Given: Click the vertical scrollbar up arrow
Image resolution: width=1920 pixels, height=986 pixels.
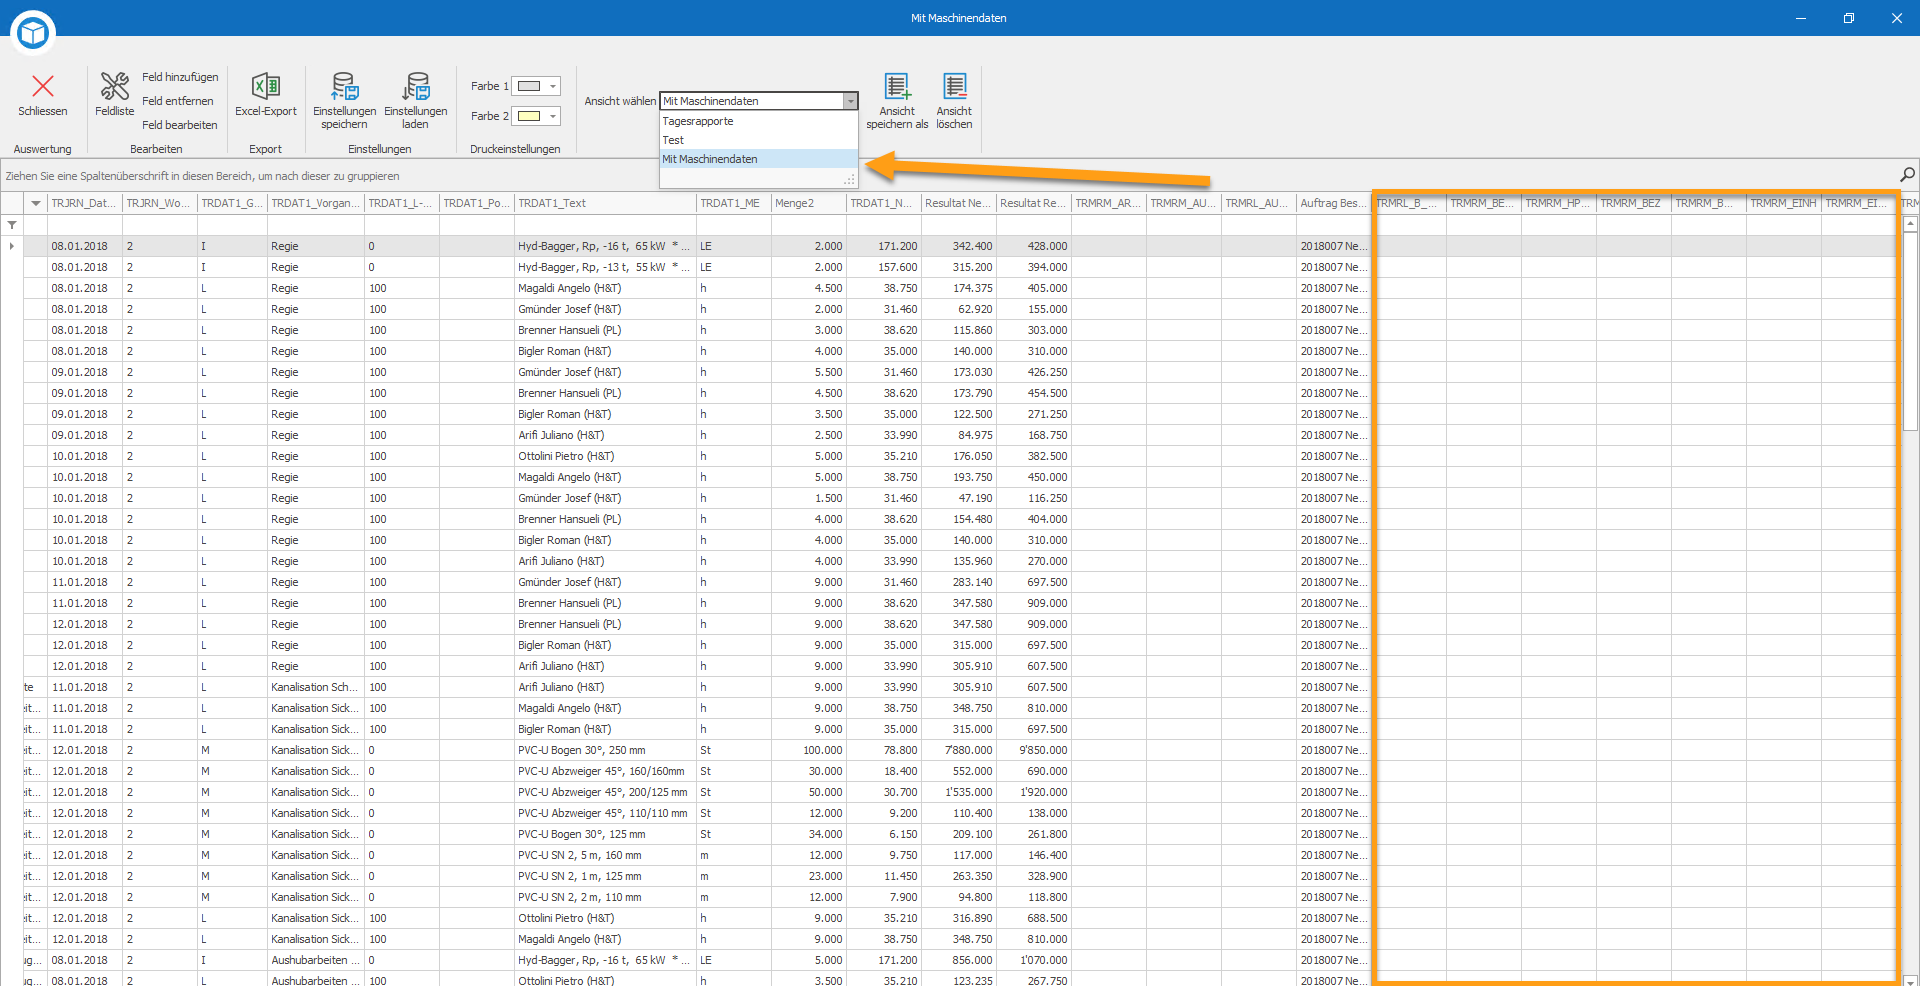Looking at the screenshot, I should click(x=1910, y=225).
